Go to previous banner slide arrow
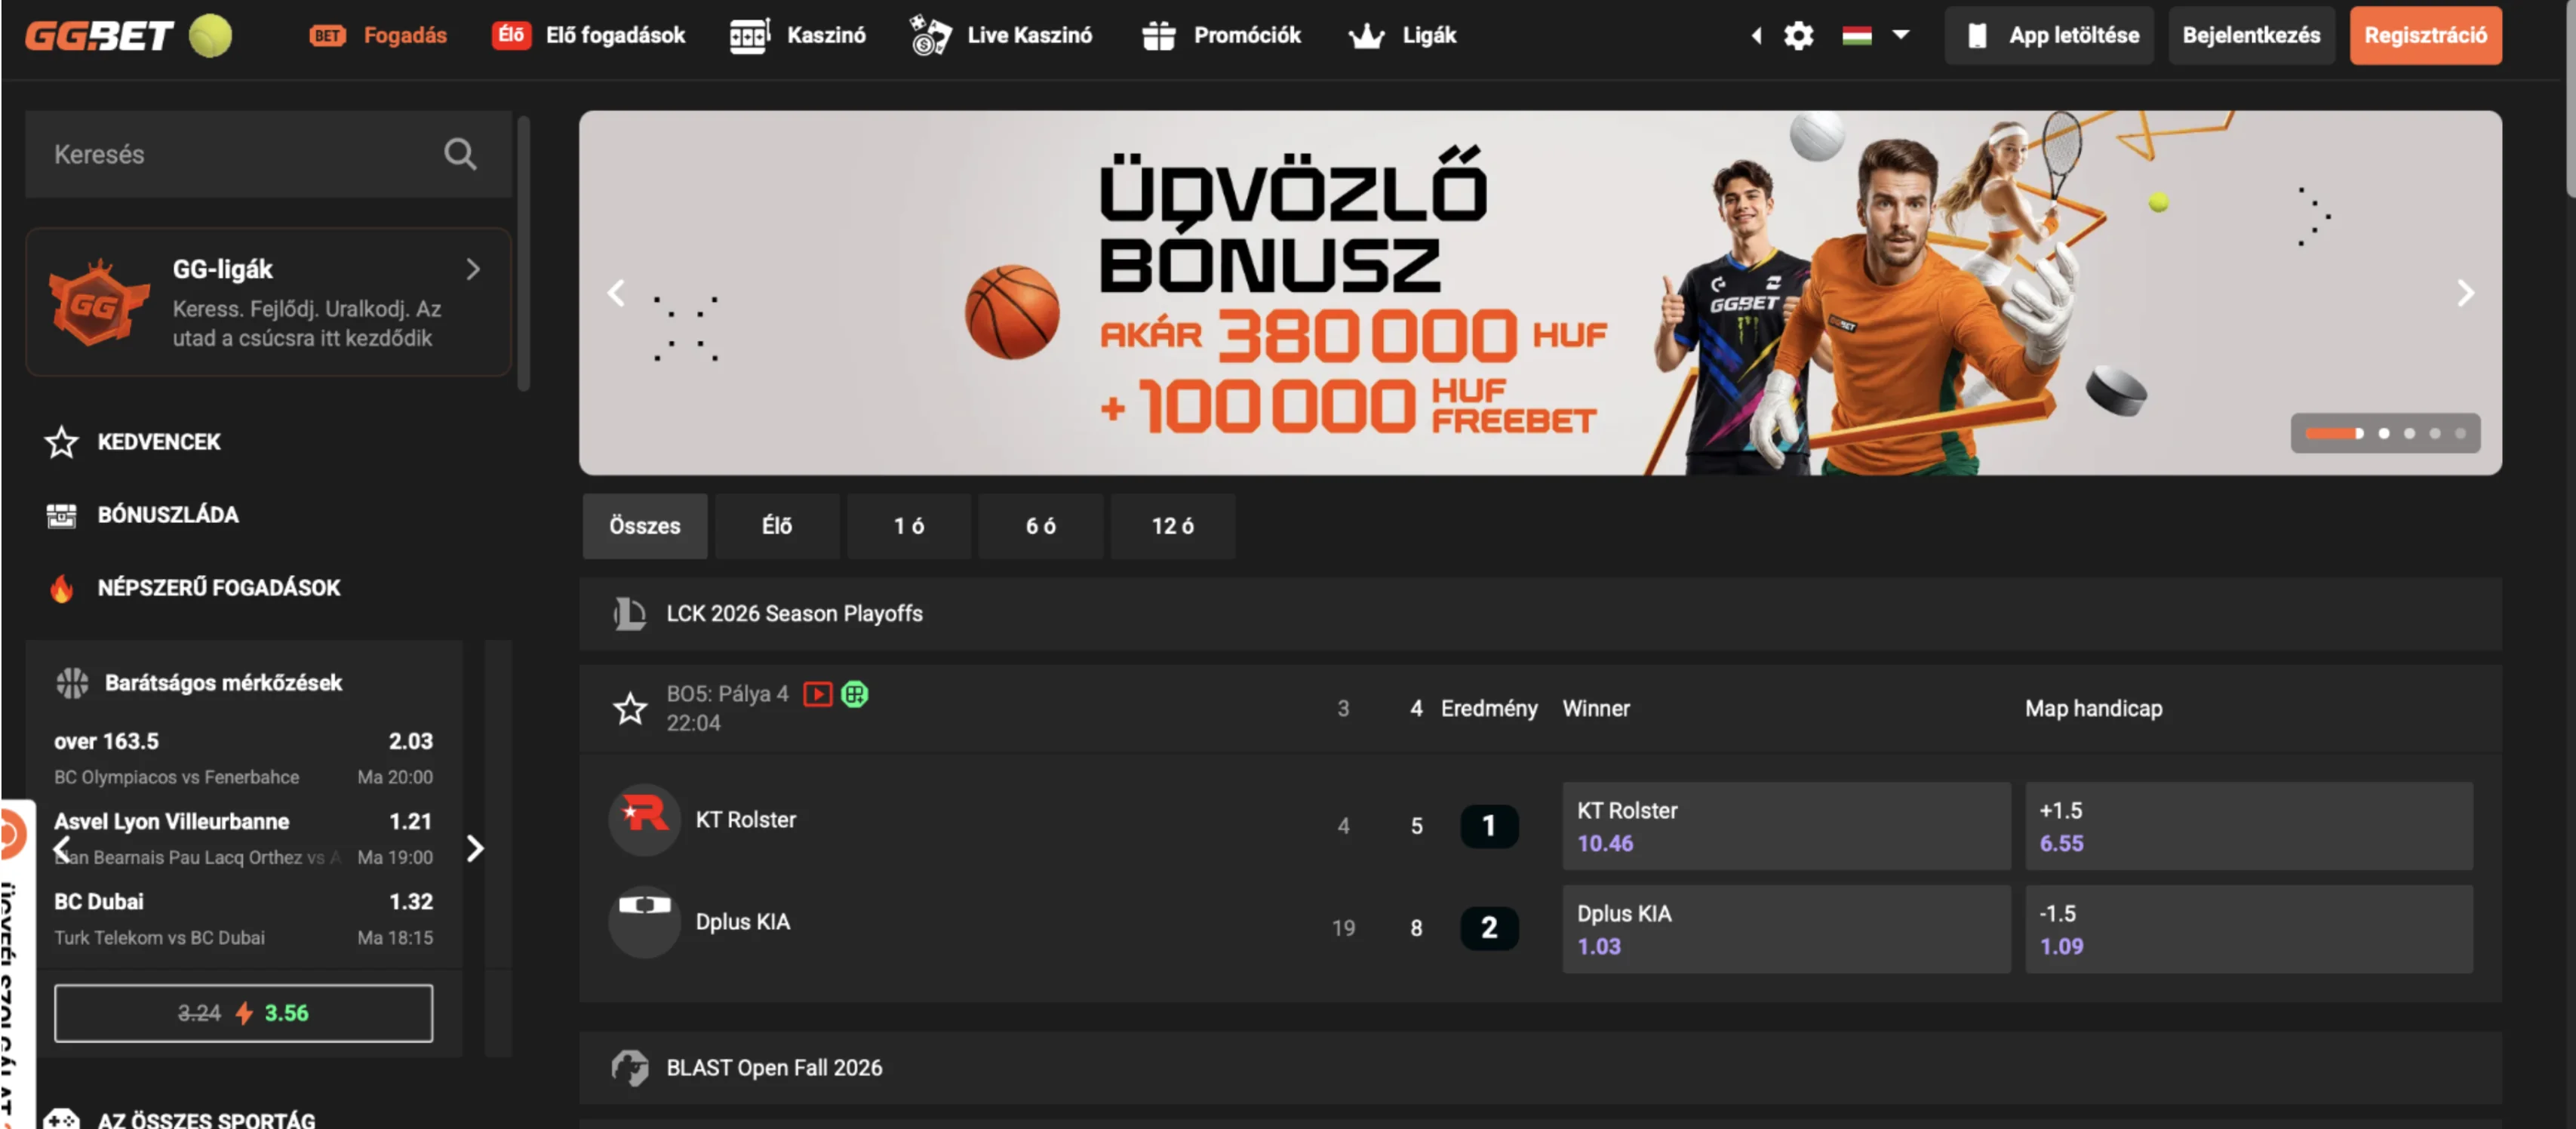 click(616, 293)
